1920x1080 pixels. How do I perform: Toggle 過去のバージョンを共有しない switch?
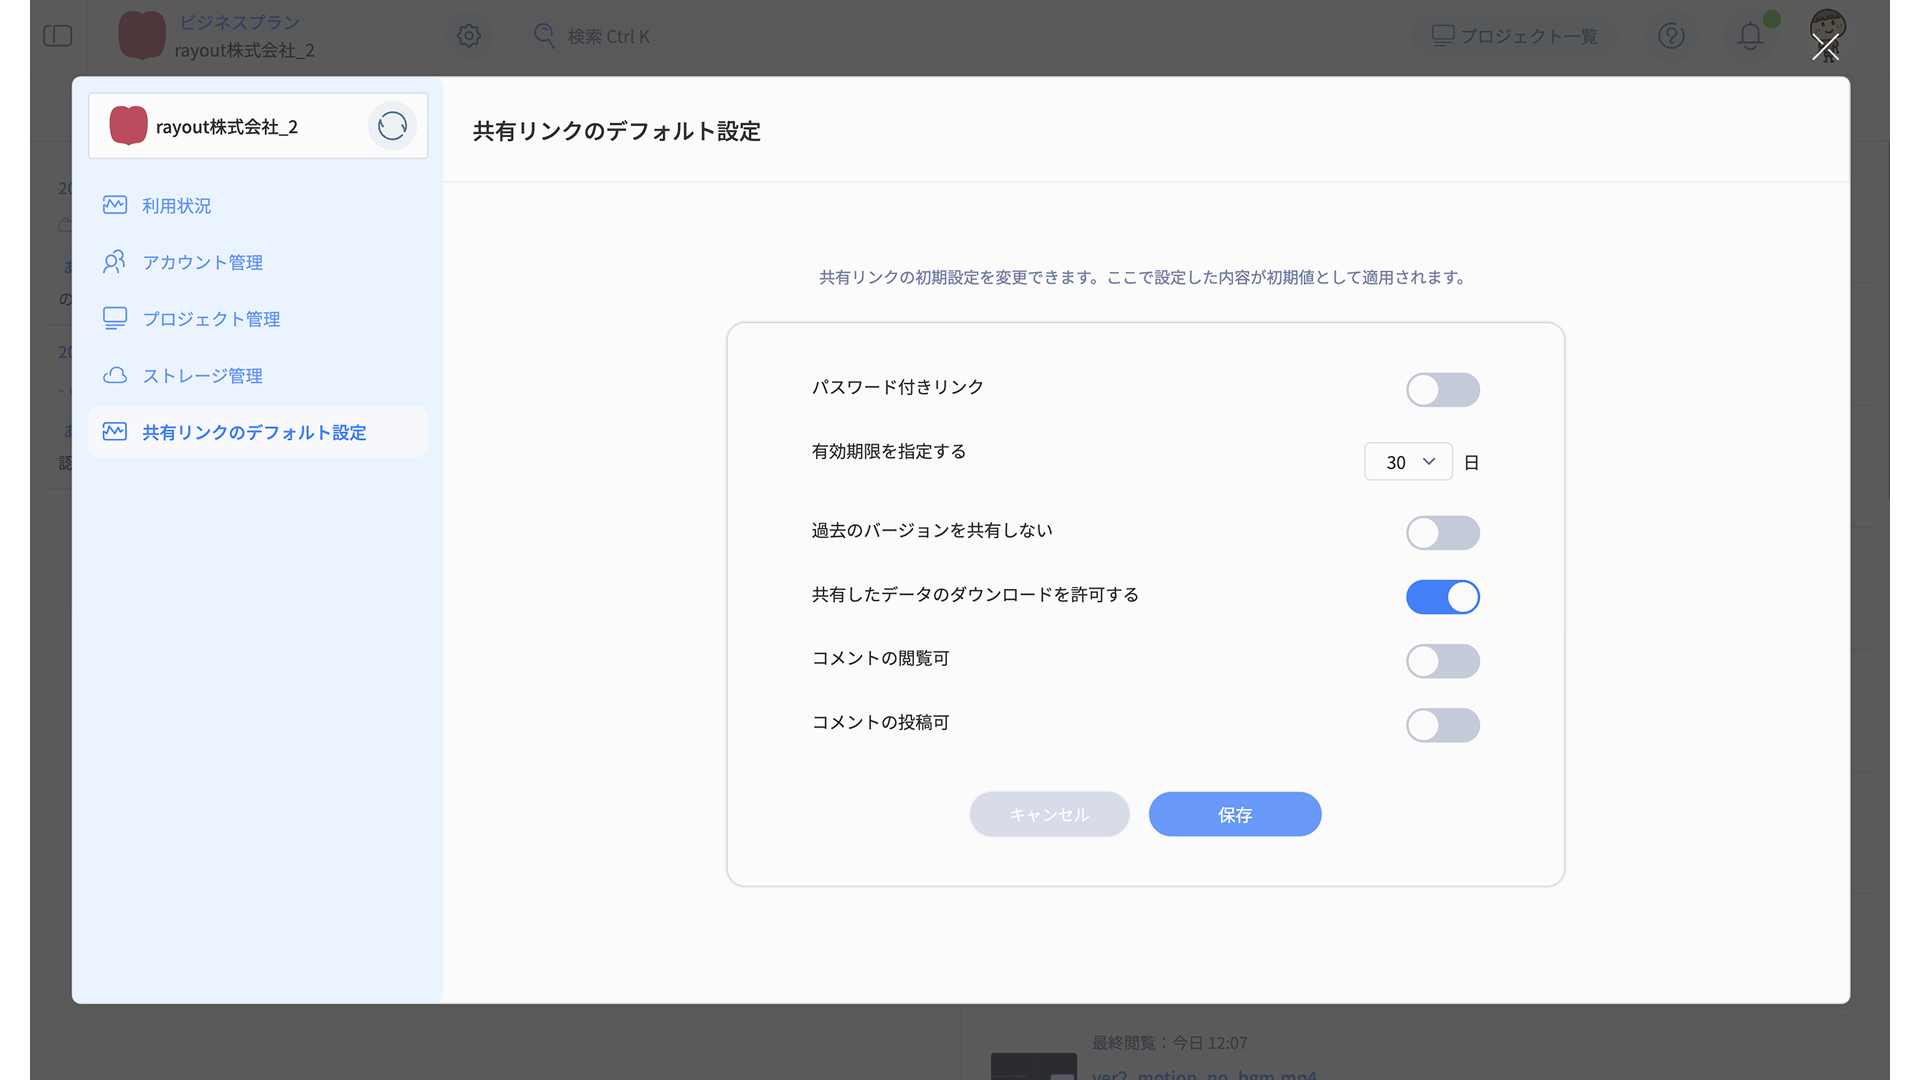1442,533
